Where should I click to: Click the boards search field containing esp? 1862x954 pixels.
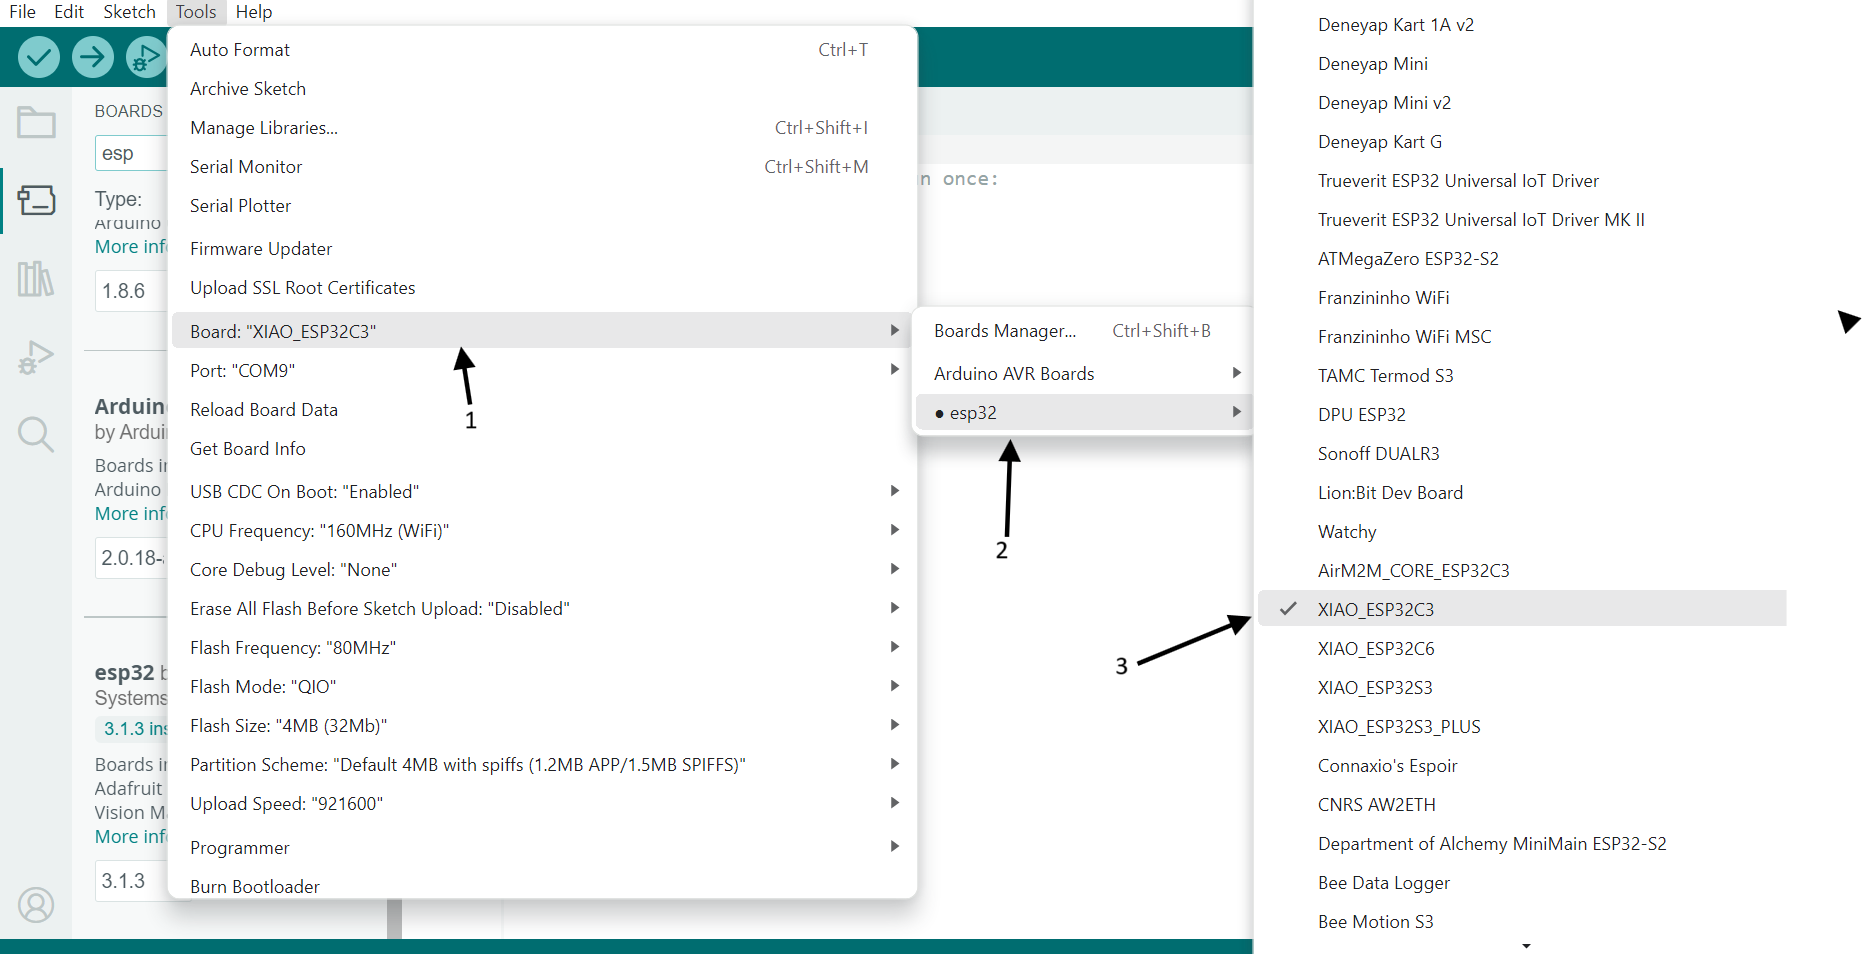[130, 153]
